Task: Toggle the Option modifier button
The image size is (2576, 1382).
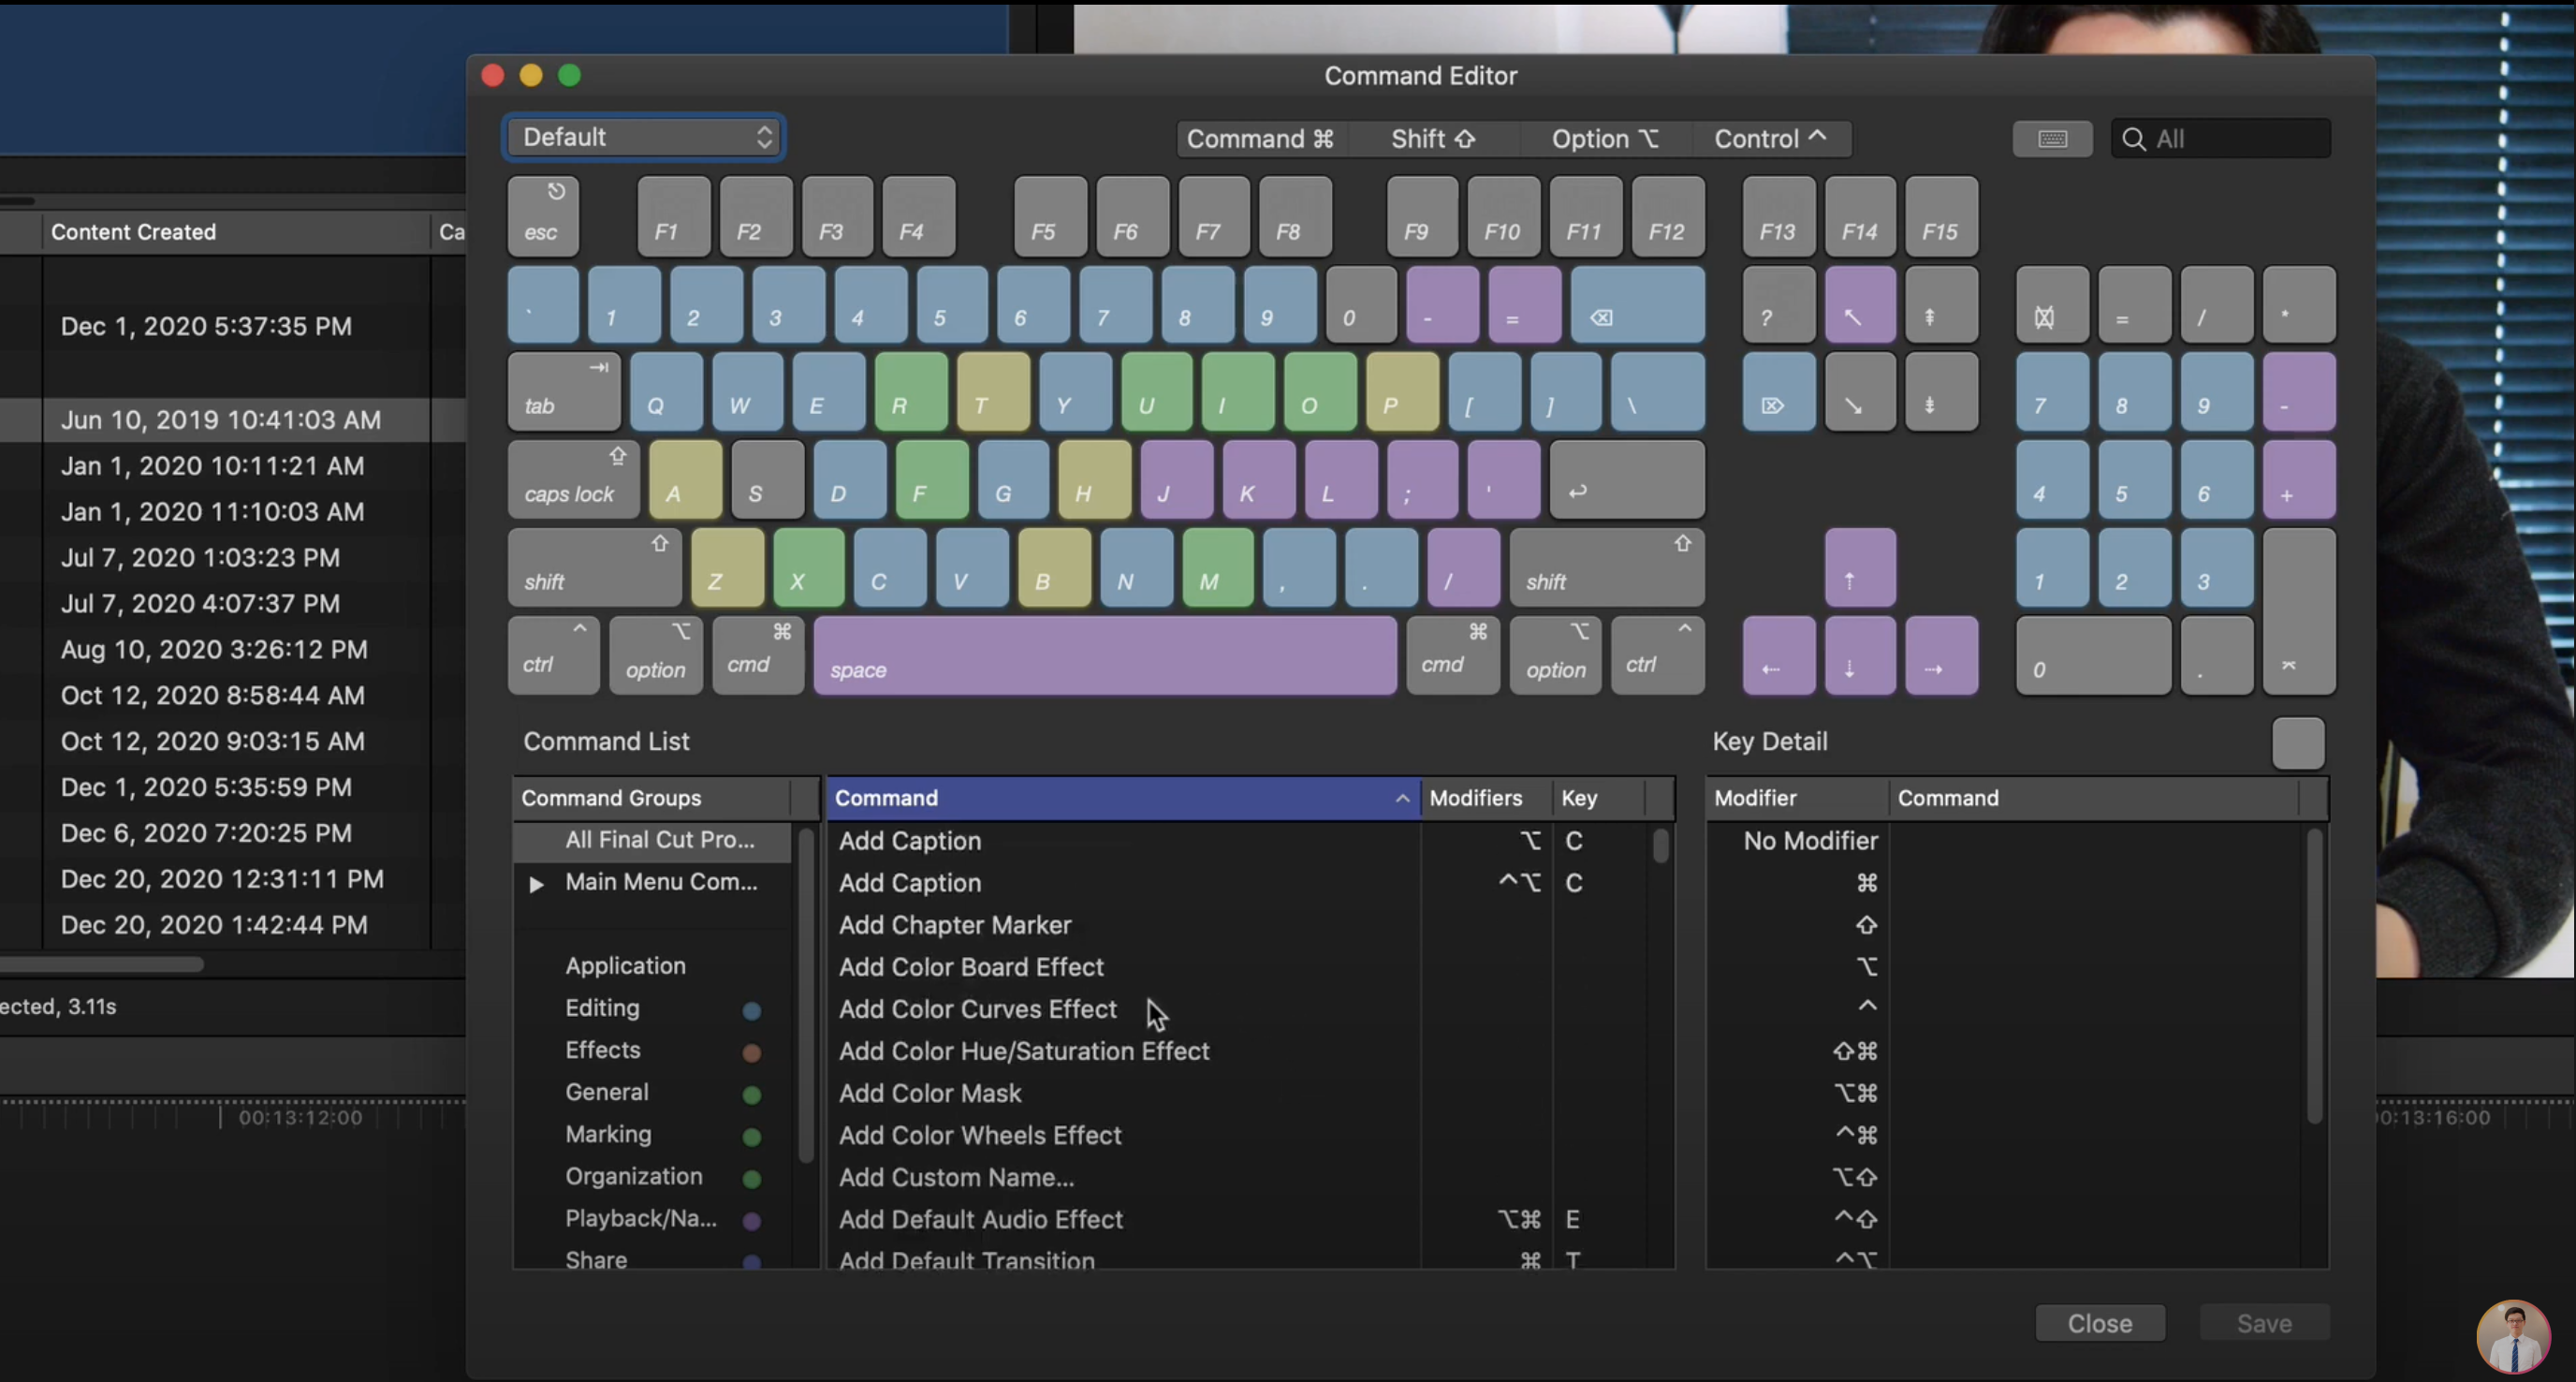Action: (x=1604, y=139)
